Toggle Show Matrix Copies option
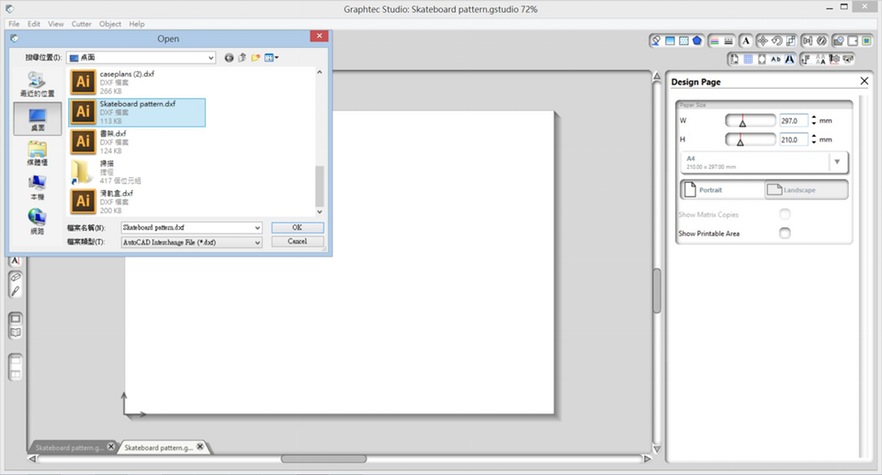Image resolution: width=882 pixels, height=475 pixels. click(x=785, y=214)
